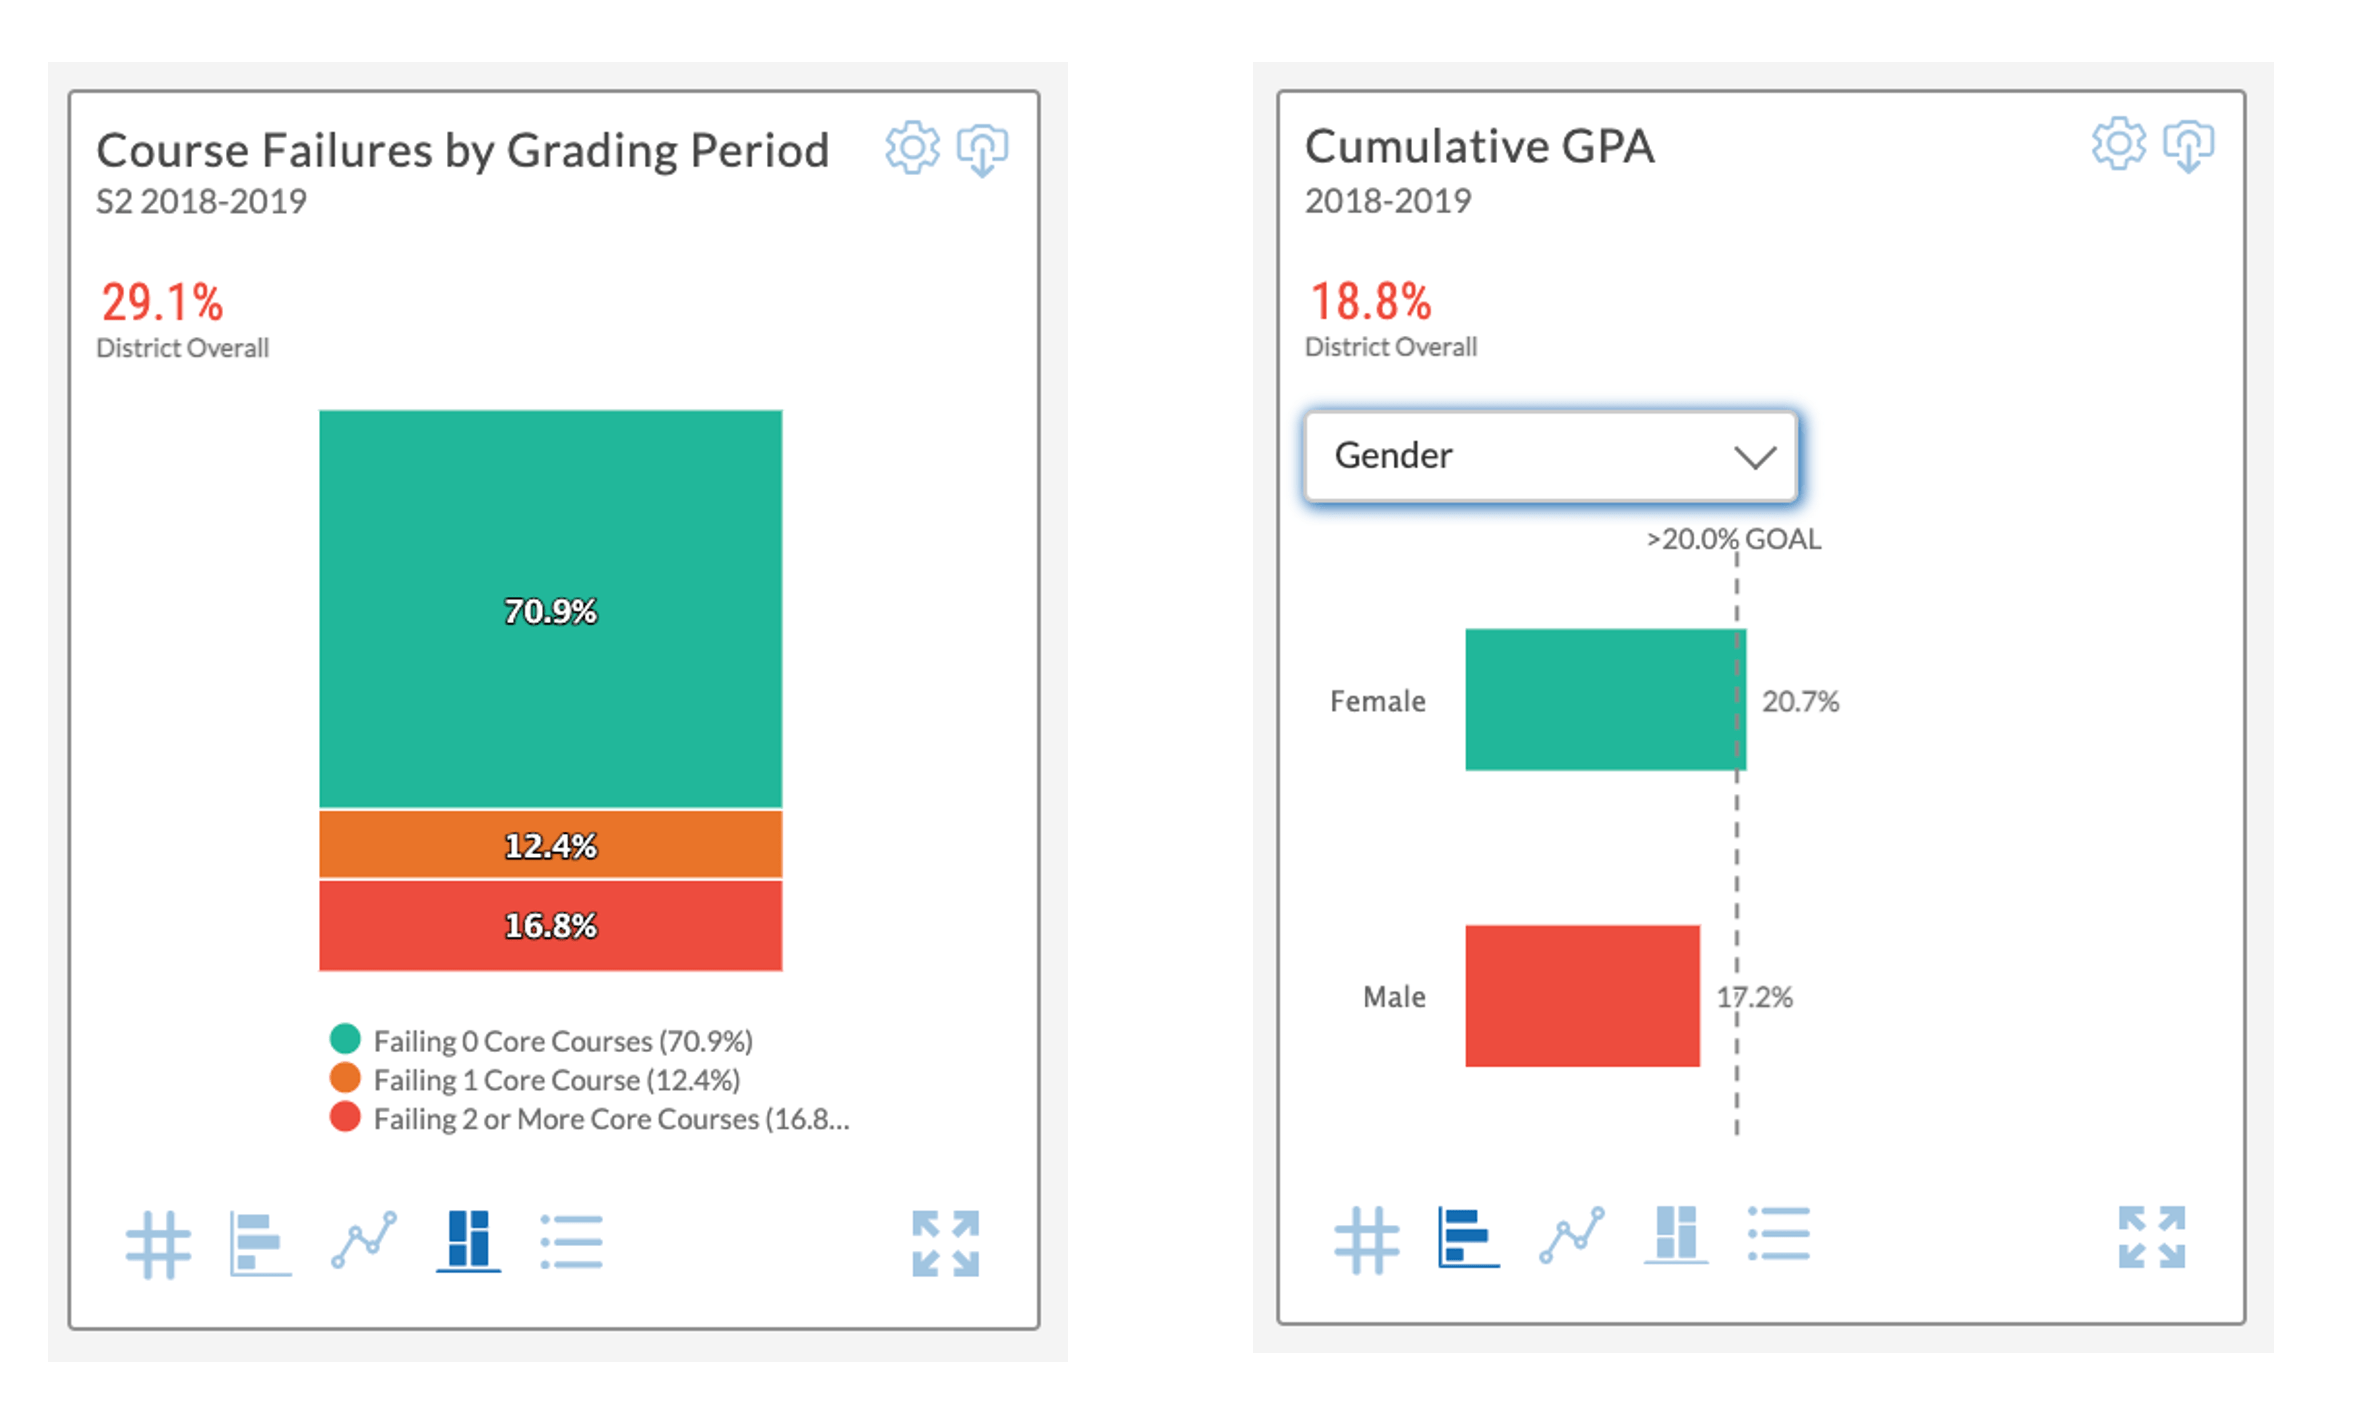Click the Male bar in the GPA chart
2354x1424 pixels.
1582,996
